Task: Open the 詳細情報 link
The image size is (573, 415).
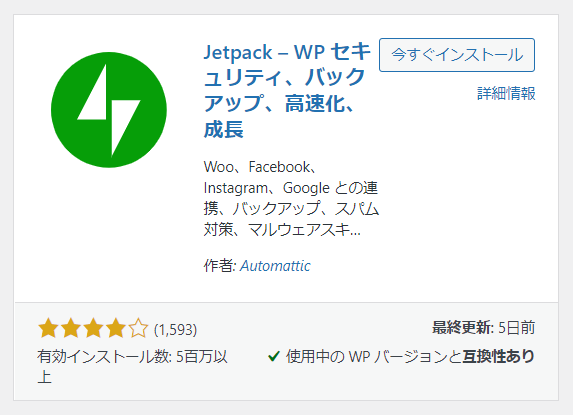Action: (506, 94)
